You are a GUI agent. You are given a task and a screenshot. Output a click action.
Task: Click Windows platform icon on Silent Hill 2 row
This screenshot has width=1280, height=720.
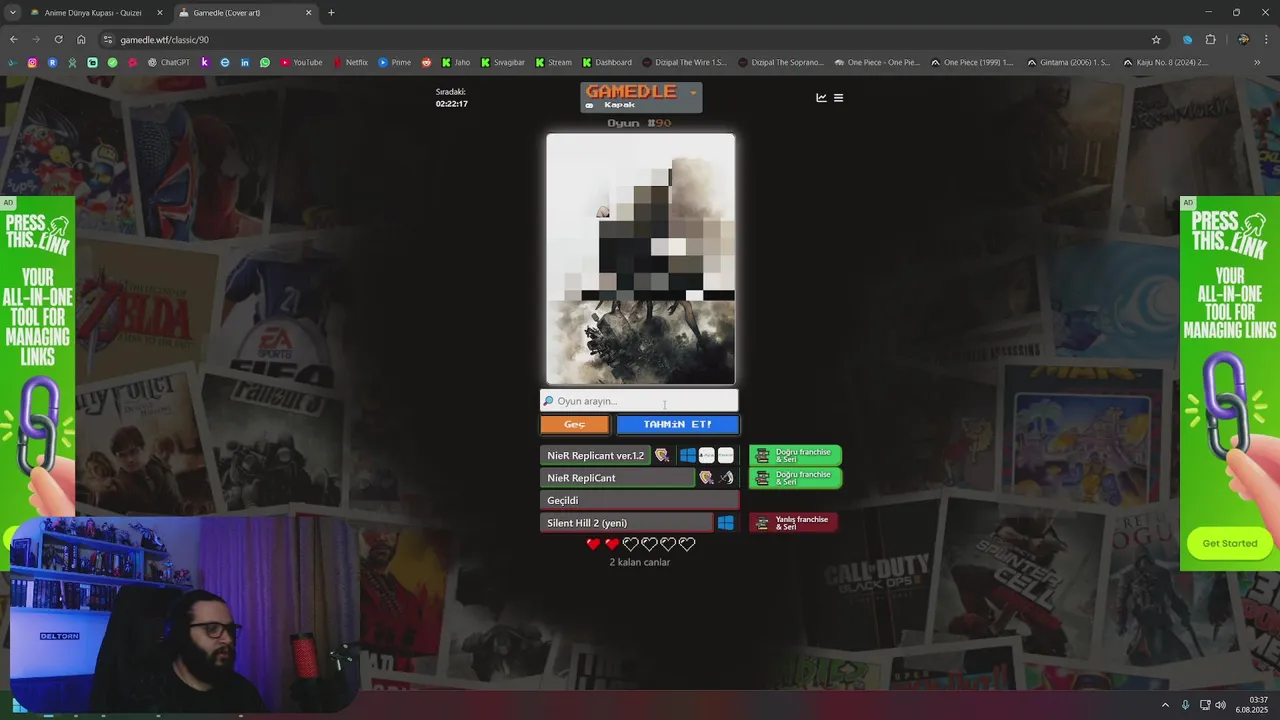726,523
